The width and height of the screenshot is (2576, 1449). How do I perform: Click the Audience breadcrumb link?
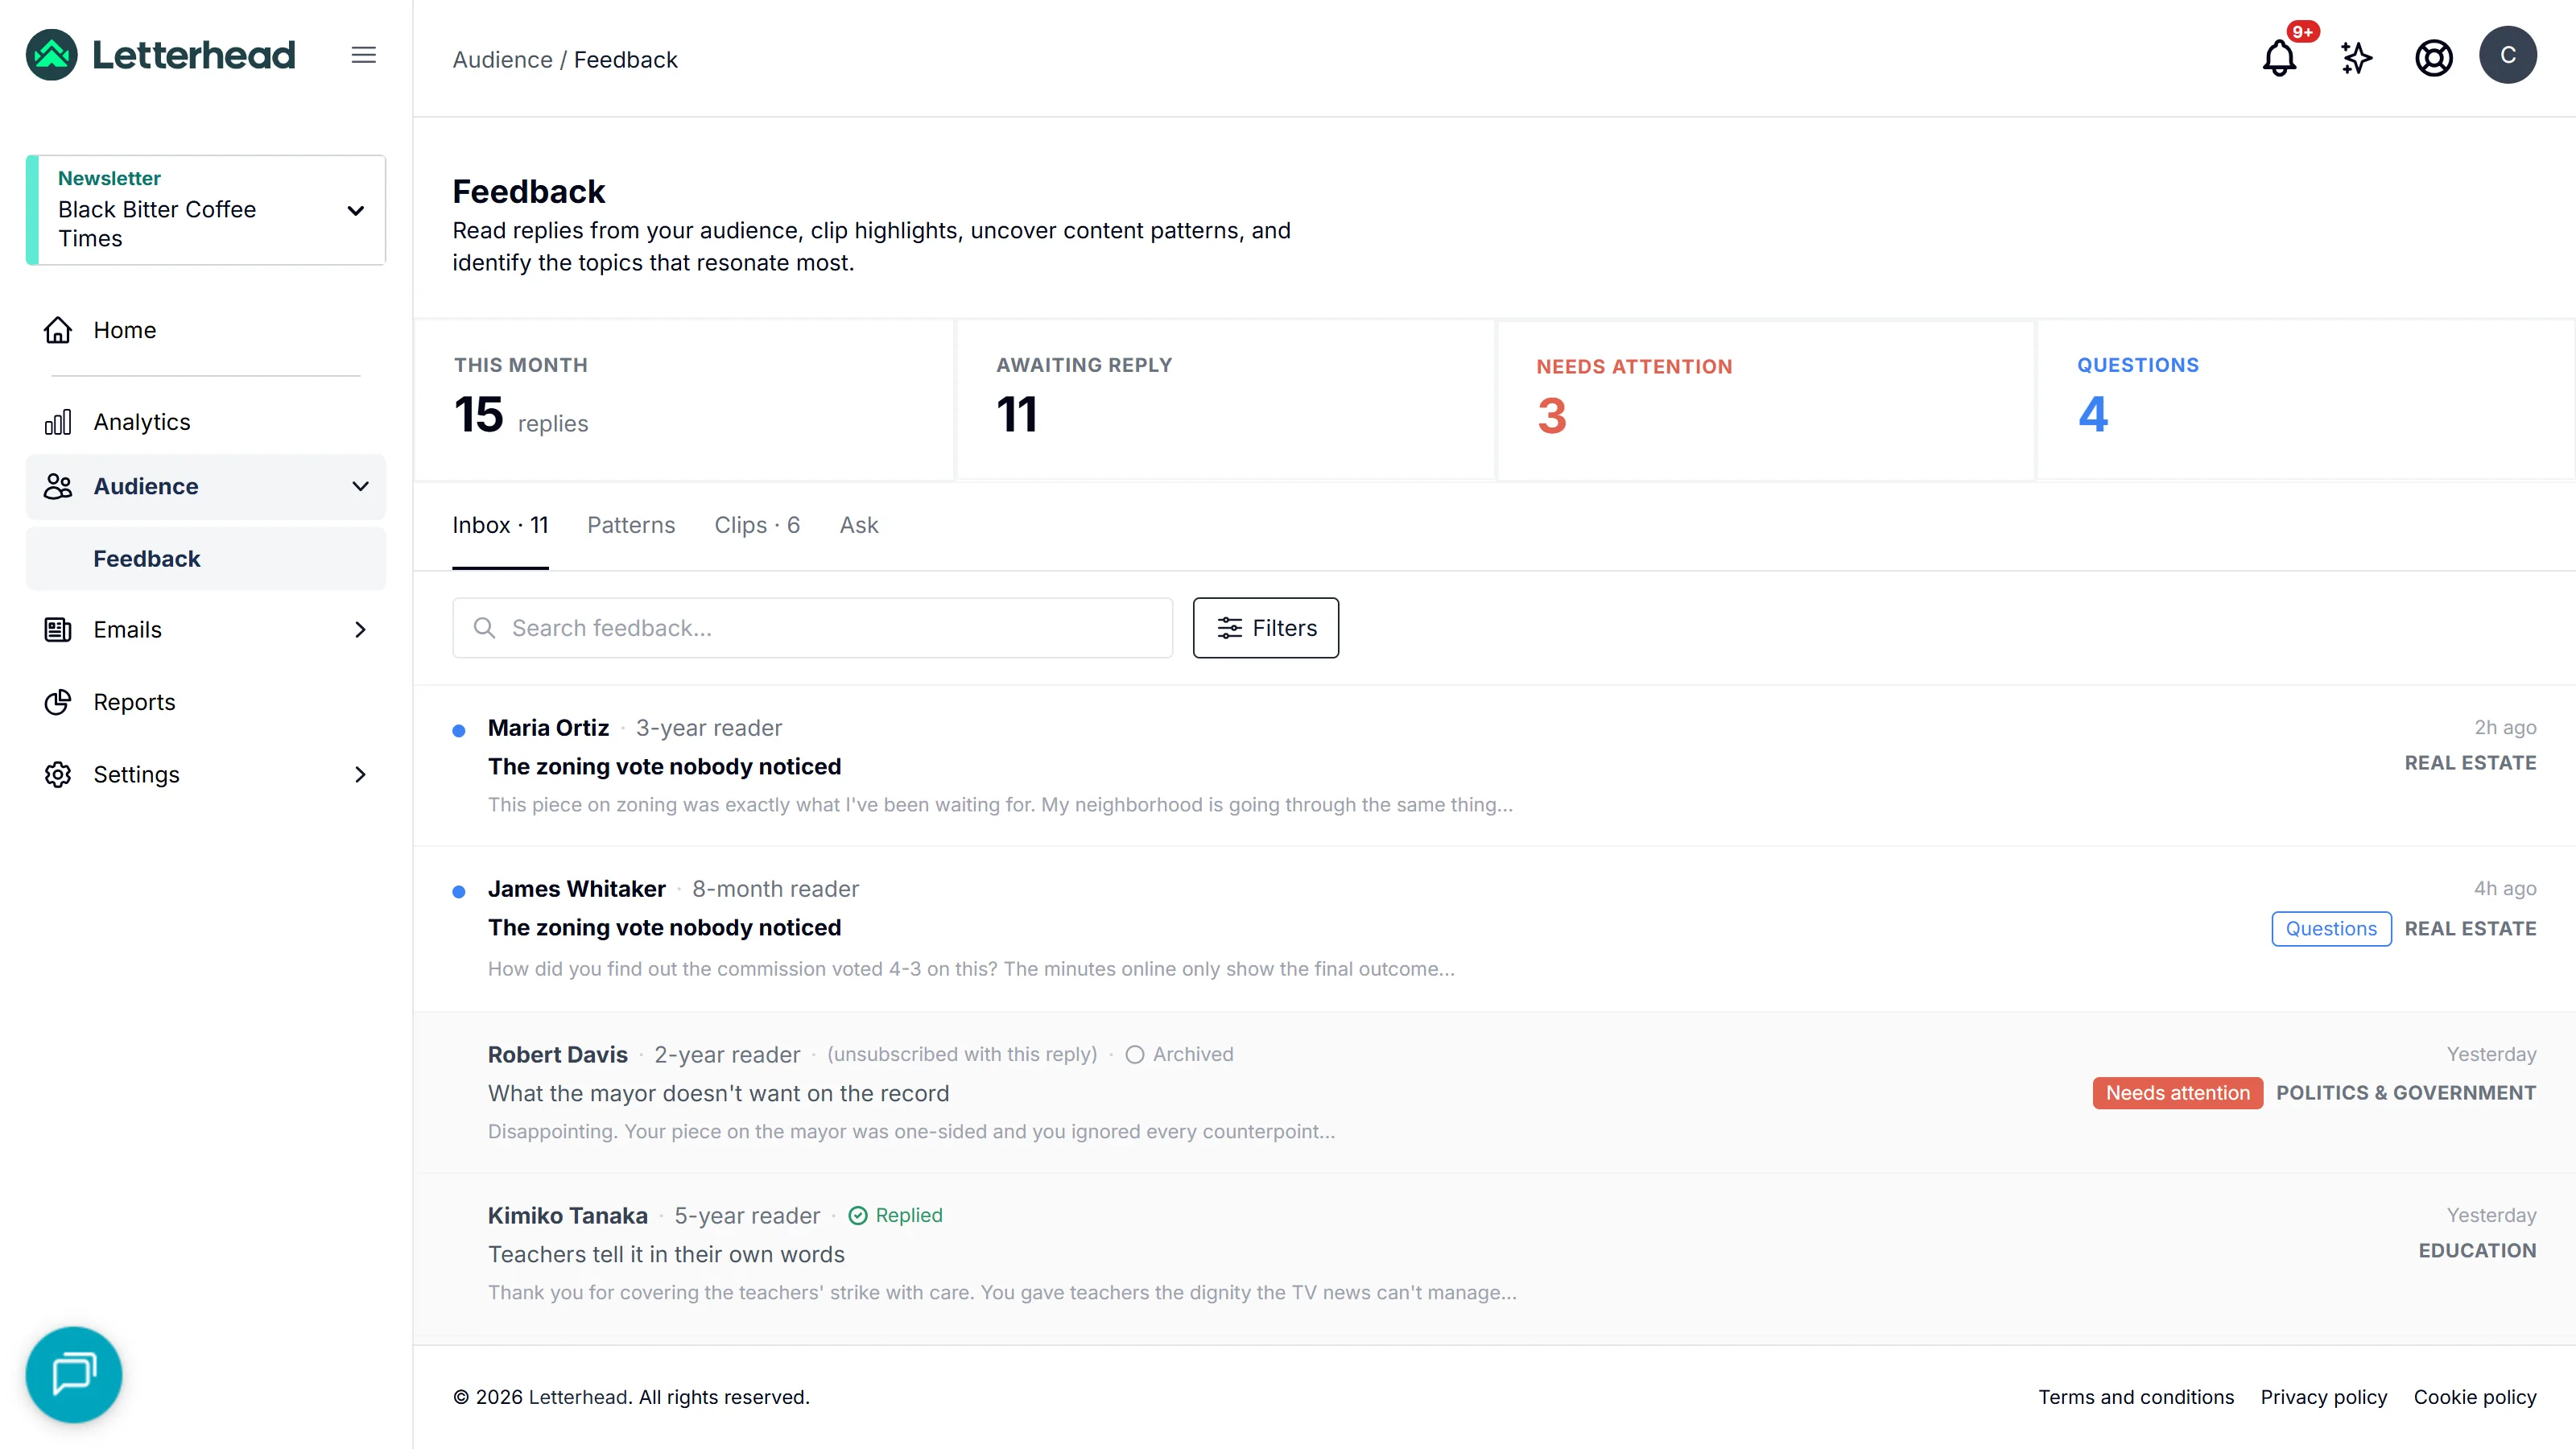tap(503, 60)
